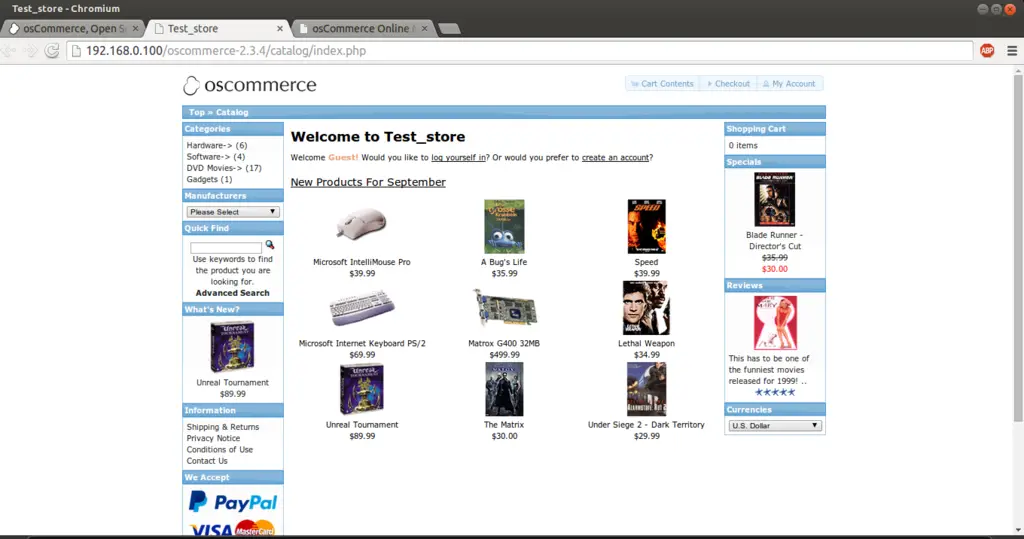The height and width of the screenshot is (539, 1024).
Task: Open Unreal Tournament image in What's New
Action: [x=232, y=346]
